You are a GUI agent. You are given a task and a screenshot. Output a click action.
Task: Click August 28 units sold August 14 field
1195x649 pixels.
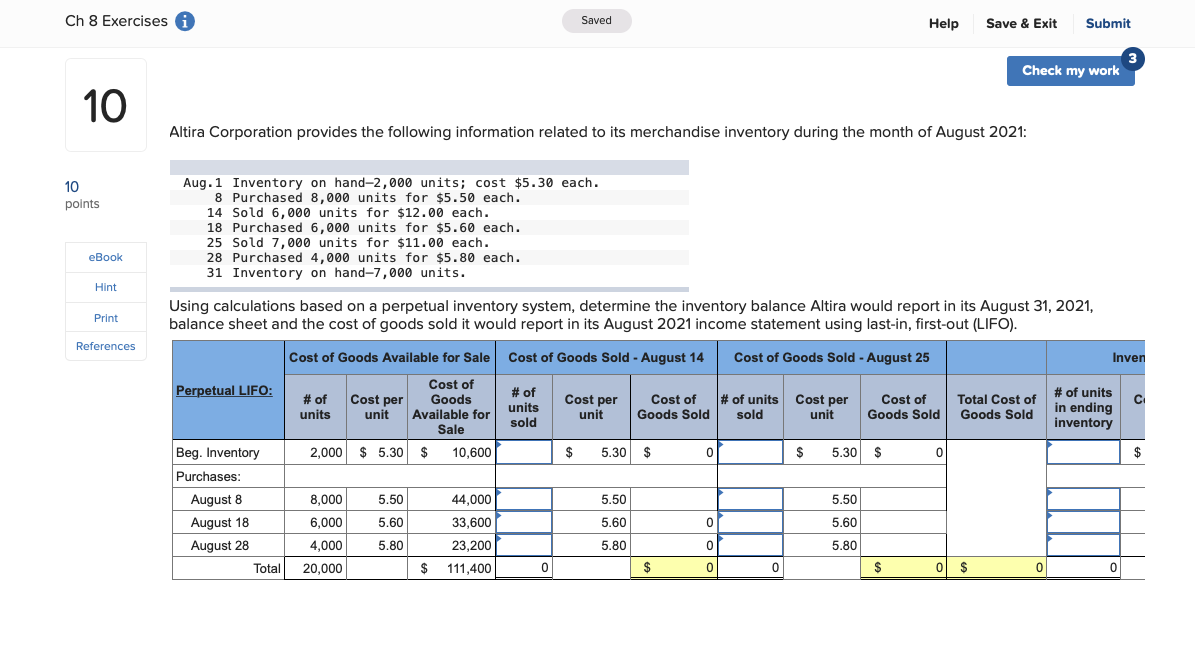point(524,545)
